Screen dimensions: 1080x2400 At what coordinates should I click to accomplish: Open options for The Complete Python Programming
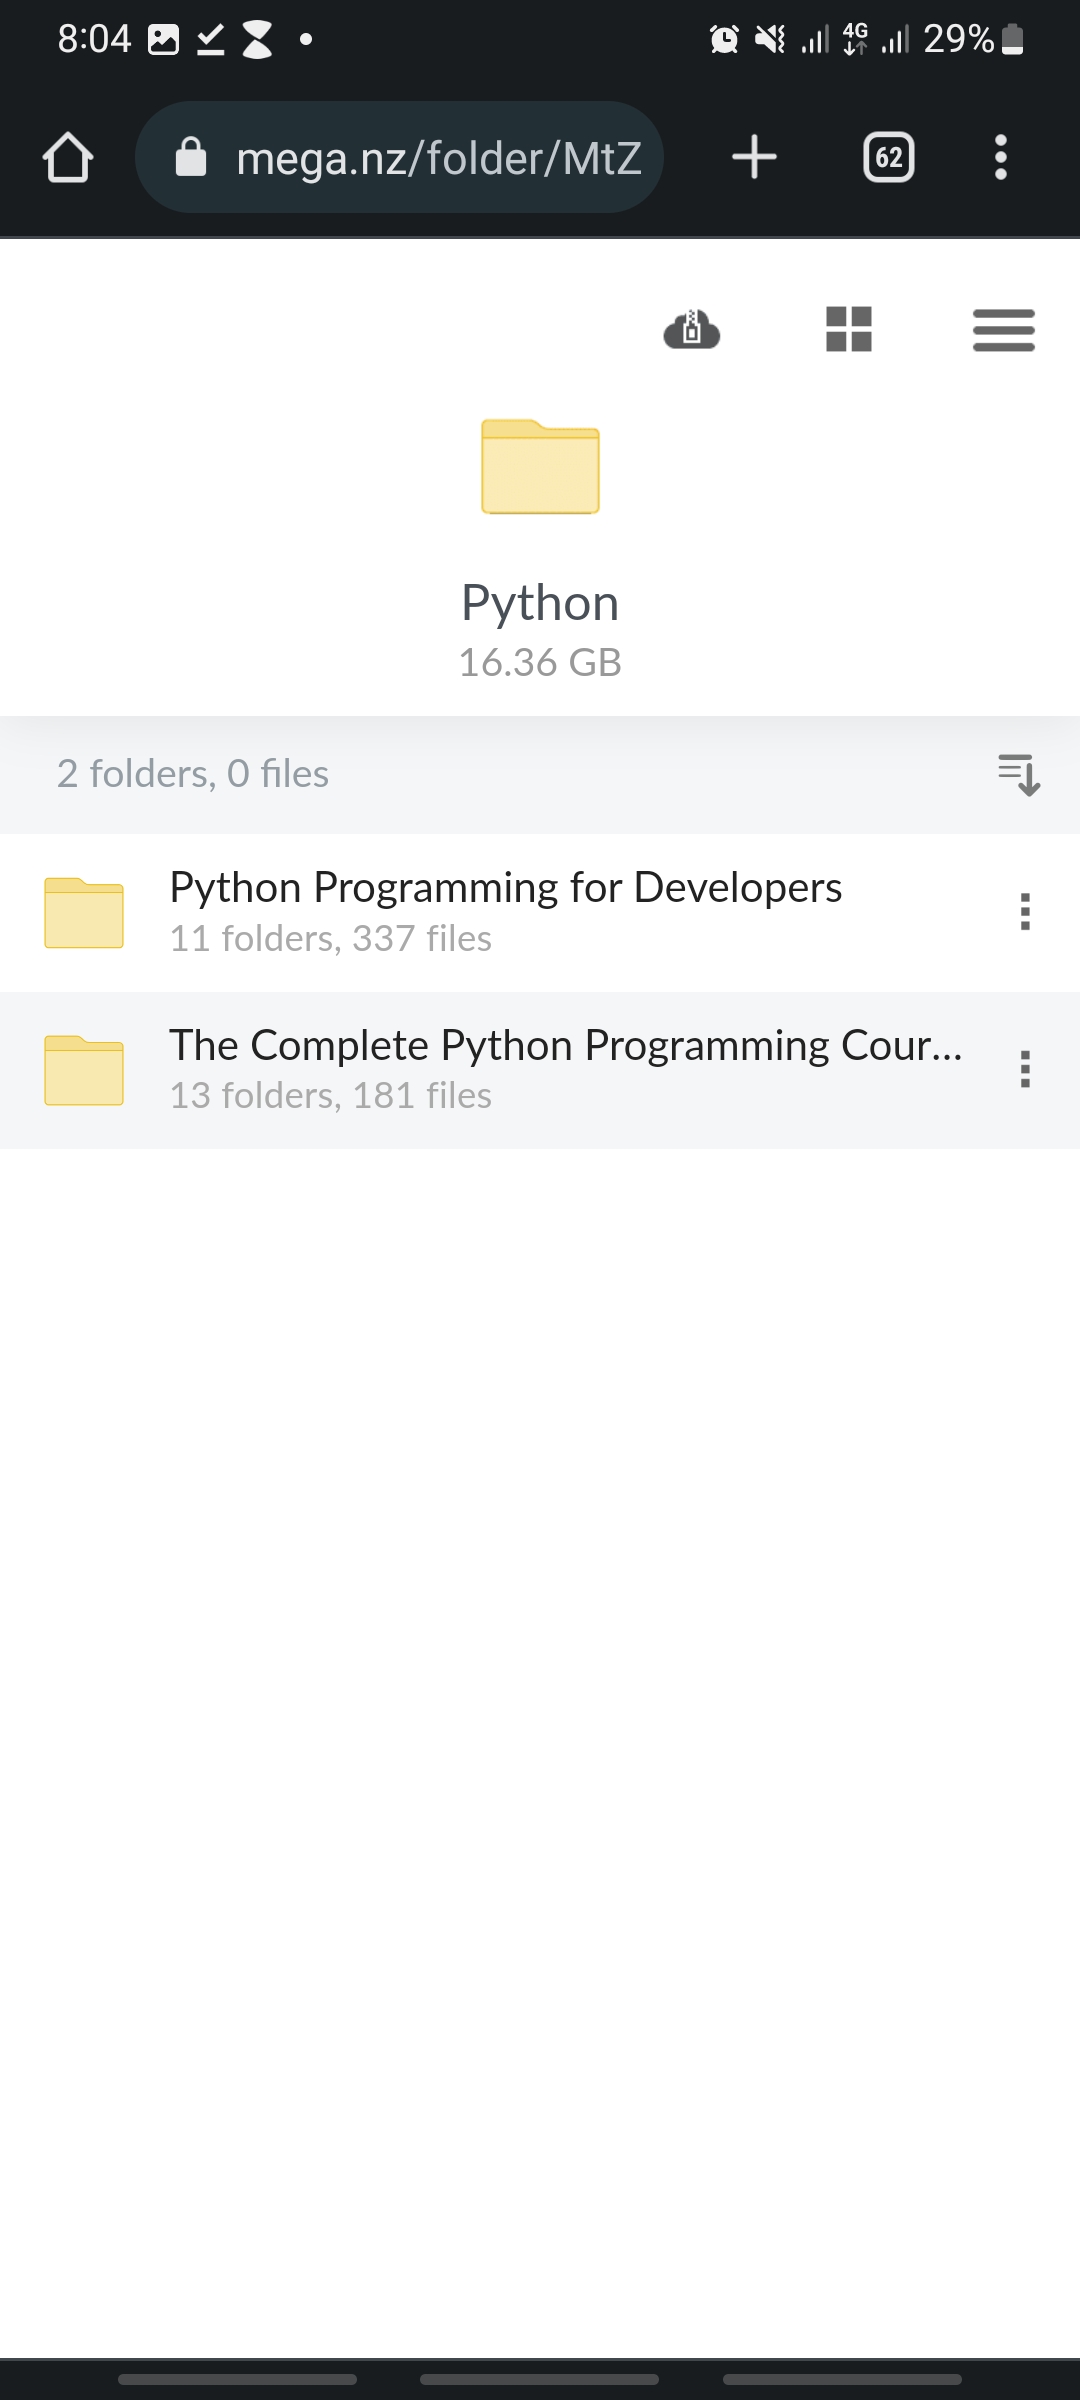coord(1025,1069)
